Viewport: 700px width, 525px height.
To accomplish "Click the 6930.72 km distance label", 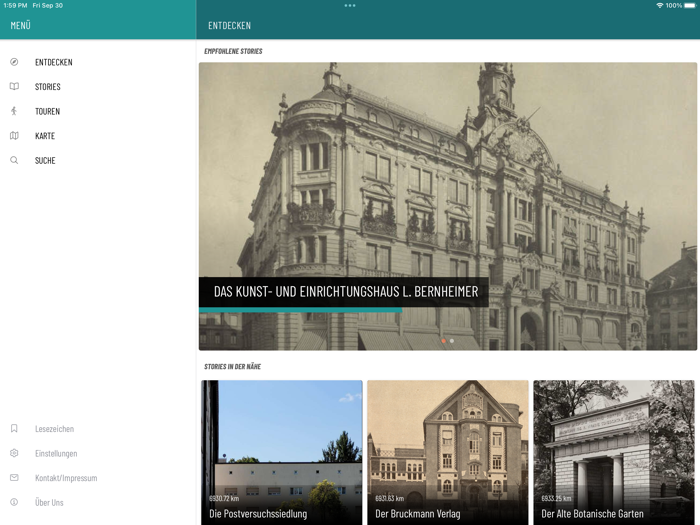I will 224,498.
